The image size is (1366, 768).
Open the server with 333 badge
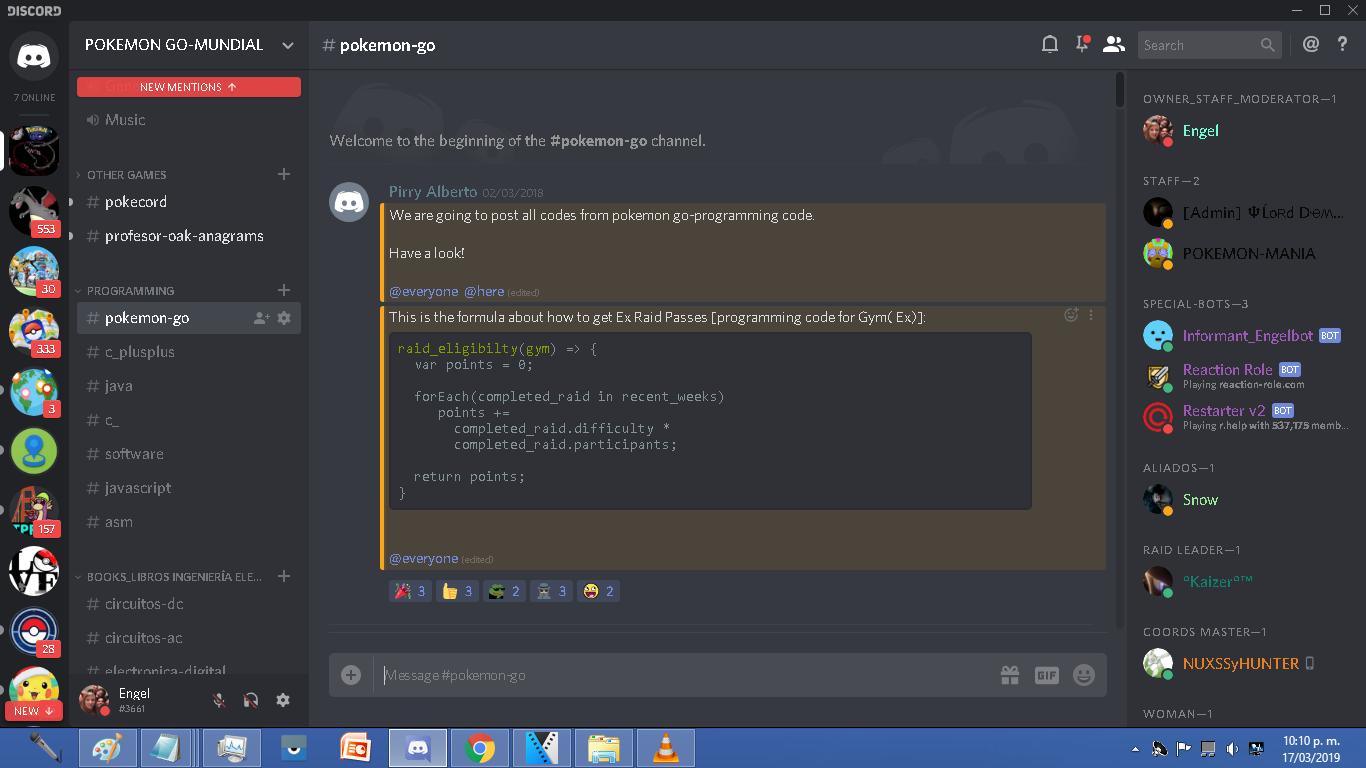tap(34, 331)
